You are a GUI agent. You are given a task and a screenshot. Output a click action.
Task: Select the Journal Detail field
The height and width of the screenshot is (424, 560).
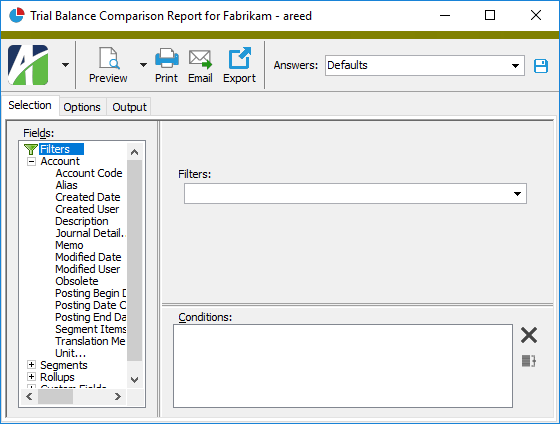90,233
